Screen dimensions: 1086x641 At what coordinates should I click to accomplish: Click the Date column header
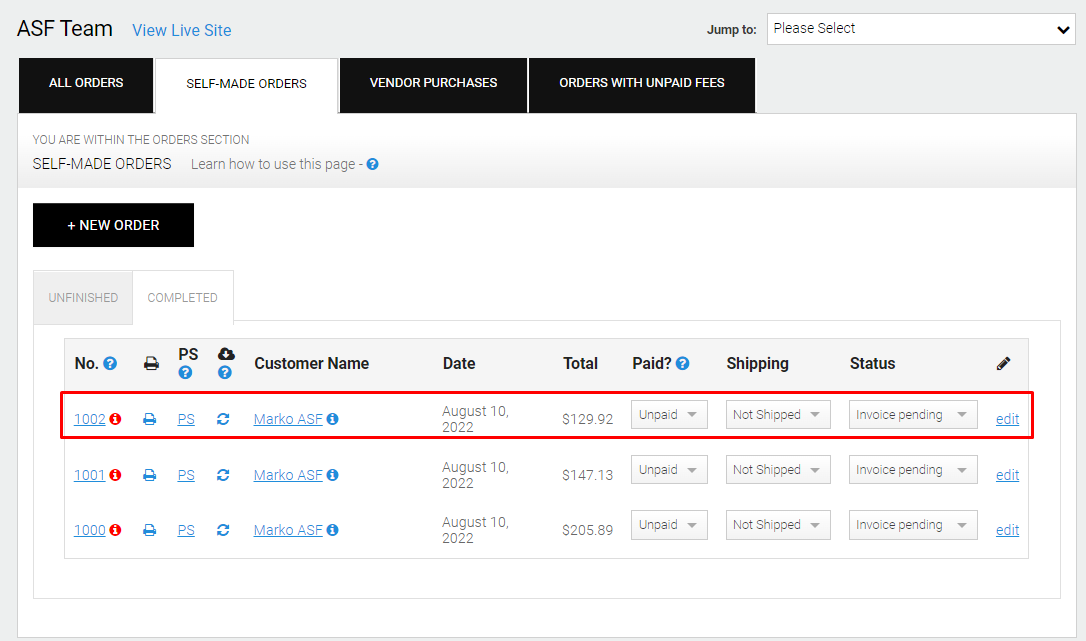[459, 363]
